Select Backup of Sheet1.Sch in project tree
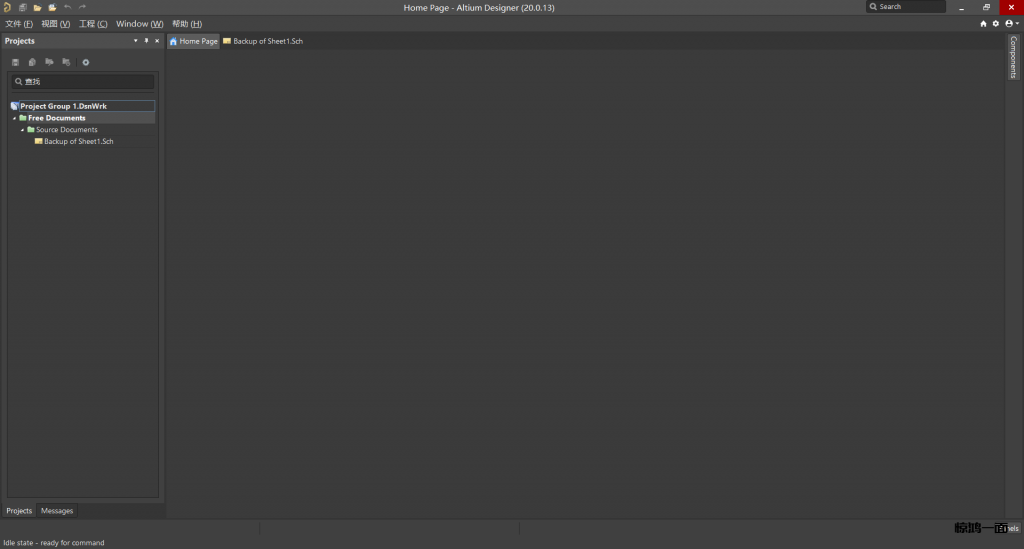This screenshot has width=1024, height=549. pos(78,142)
